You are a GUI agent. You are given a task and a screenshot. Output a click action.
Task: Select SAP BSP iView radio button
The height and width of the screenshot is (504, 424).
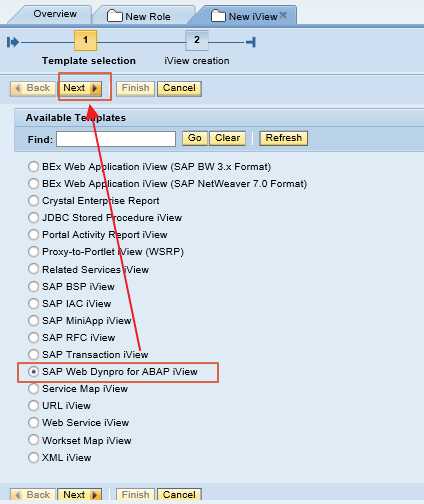click(33, 286)
